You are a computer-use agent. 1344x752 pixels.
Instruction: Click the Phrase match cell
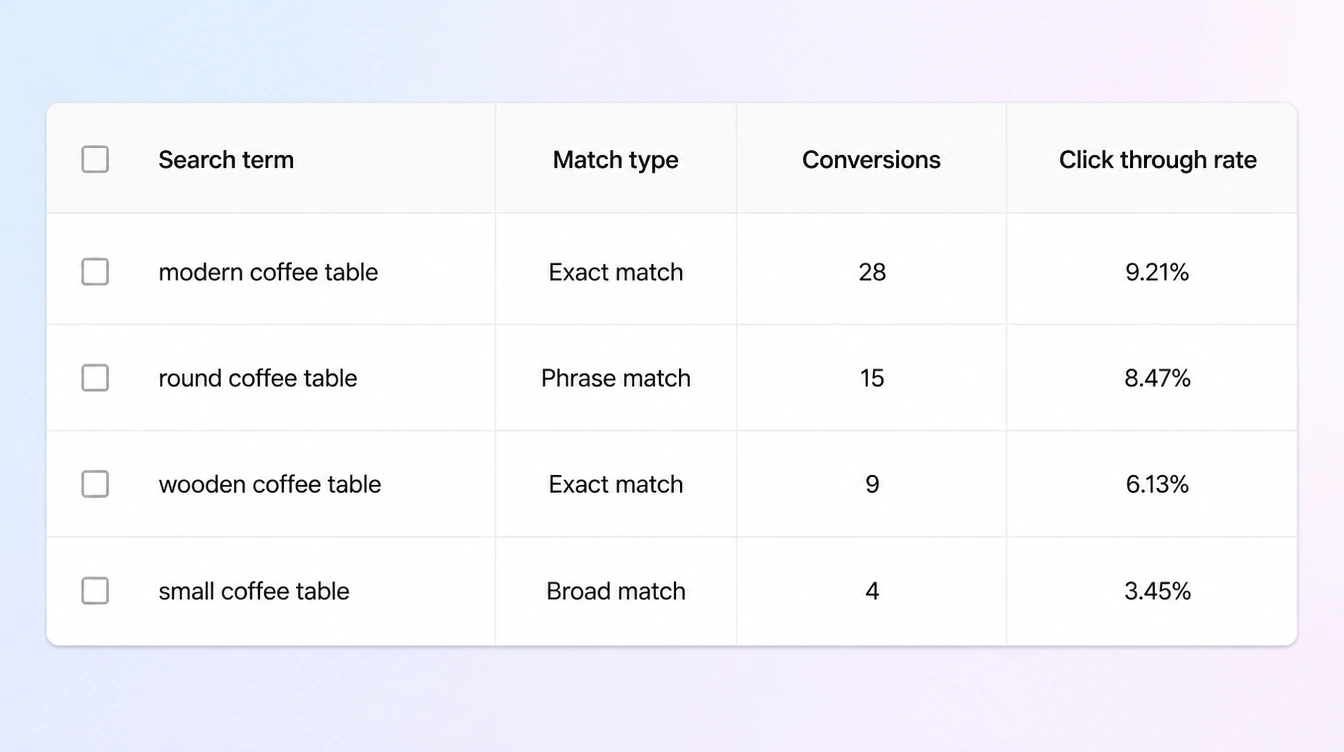616,378
